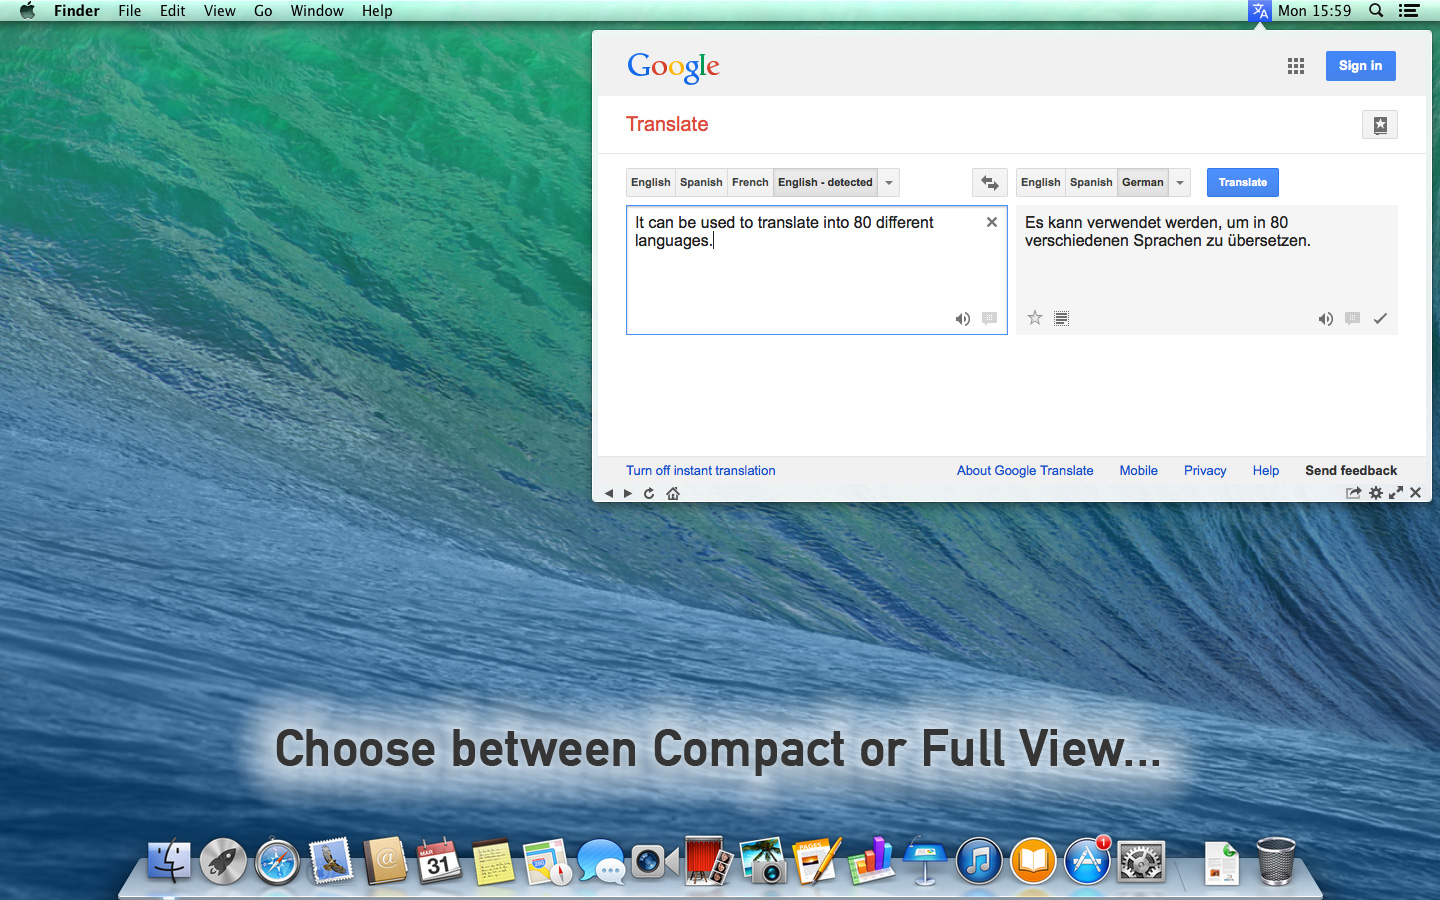Go forward with the right arrow
The image size is (1440, 900).
pos(628,493)
